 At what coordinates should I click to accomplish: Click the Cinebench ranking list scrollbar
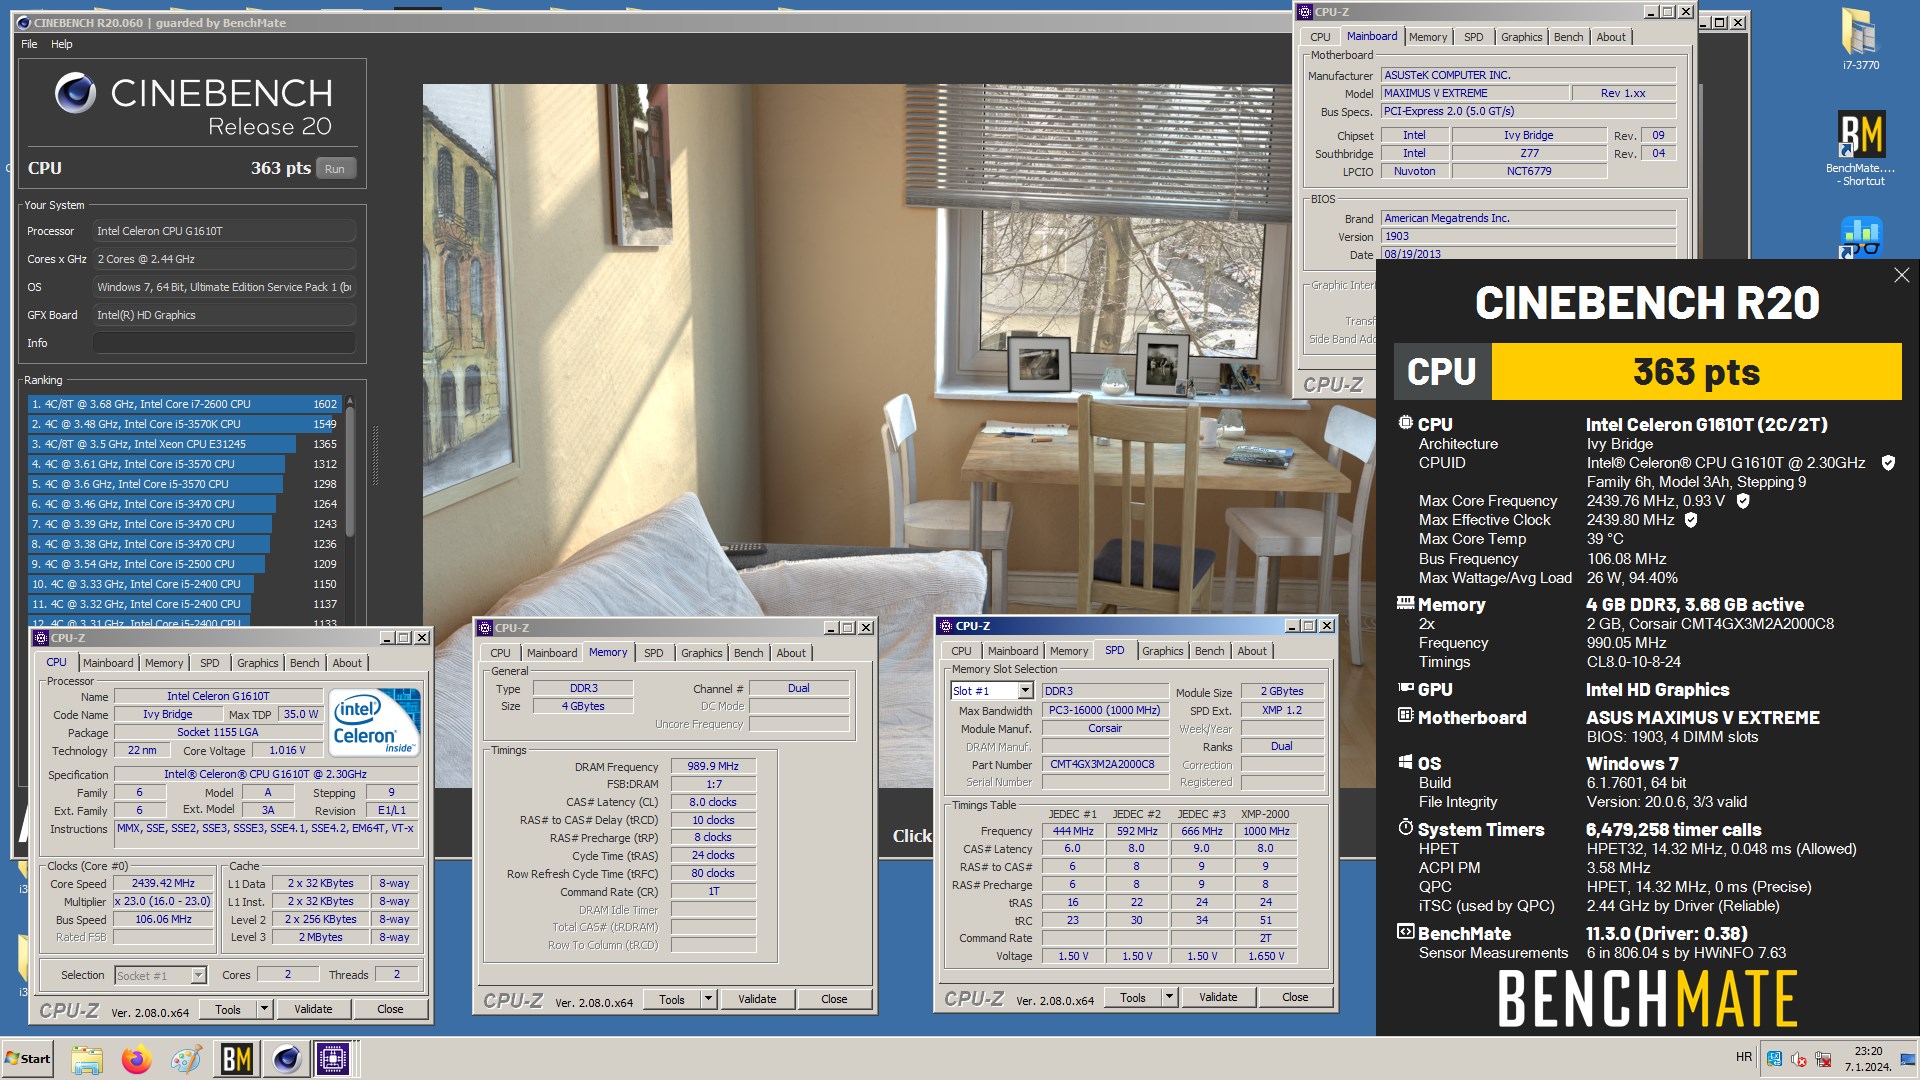coord(349,470)
